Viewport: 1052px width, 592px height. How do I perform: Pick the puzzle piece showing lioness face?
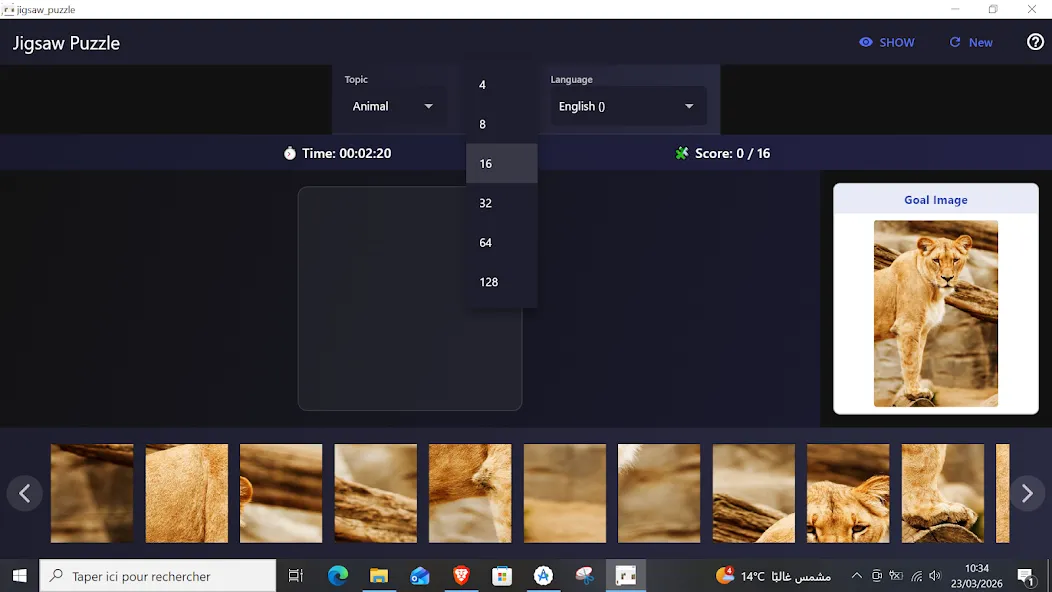pyautogui.click(x=848, y=493)
